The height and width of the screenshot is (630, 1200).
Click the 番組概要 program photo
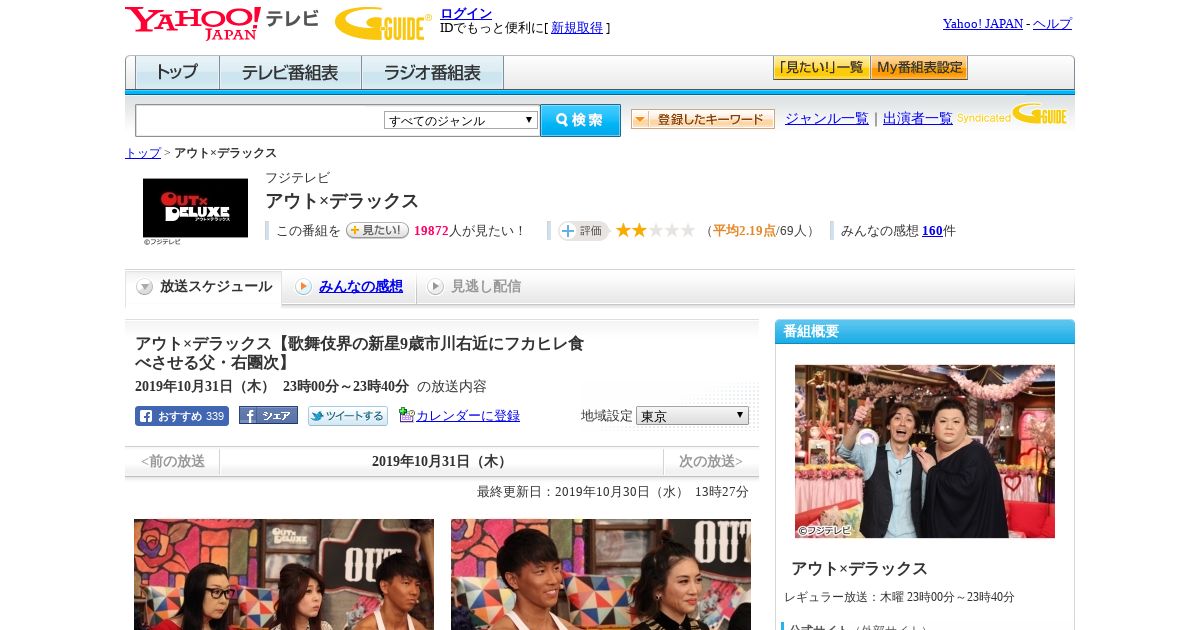pos(925,451)
